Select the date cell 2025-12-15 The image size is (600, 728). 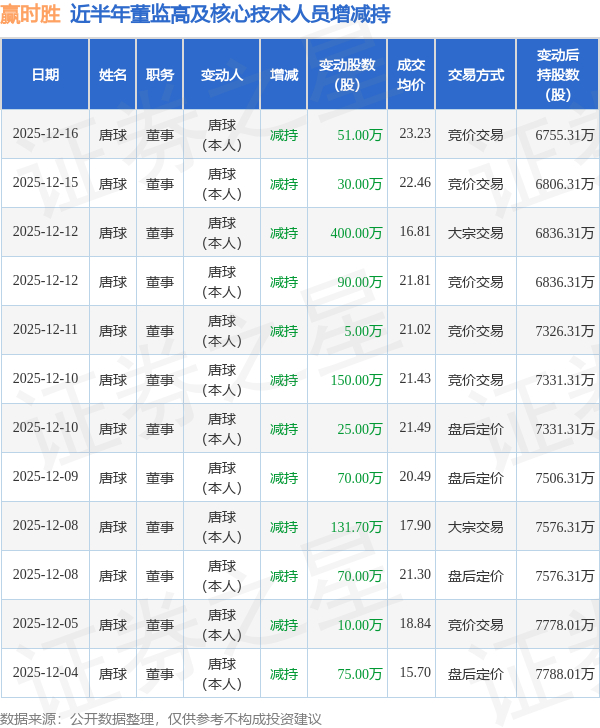coord(46,182)
